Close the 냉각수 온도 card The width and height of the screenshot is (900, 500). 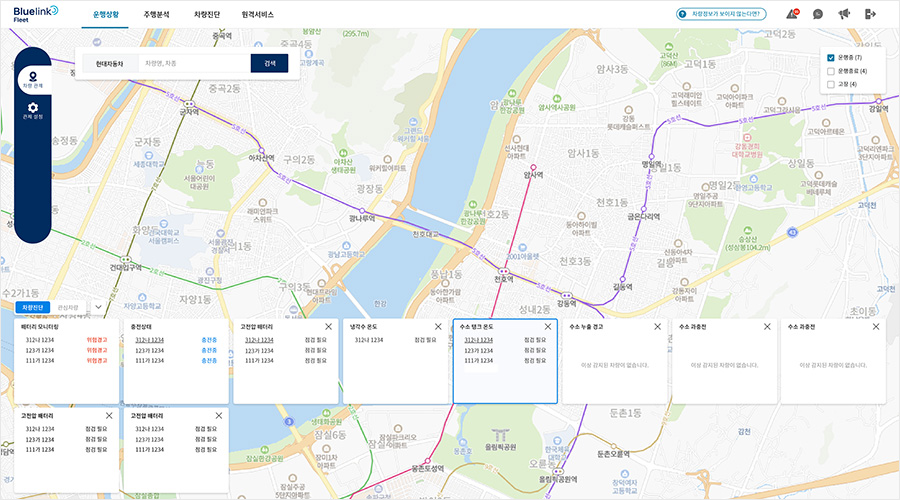point(438,327)
